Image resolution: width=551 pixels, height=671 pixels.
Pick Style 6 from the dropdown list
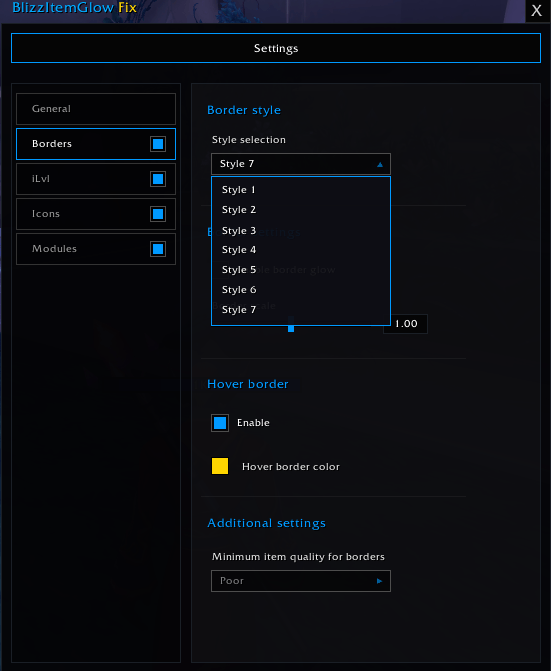(x=301, y=290)
